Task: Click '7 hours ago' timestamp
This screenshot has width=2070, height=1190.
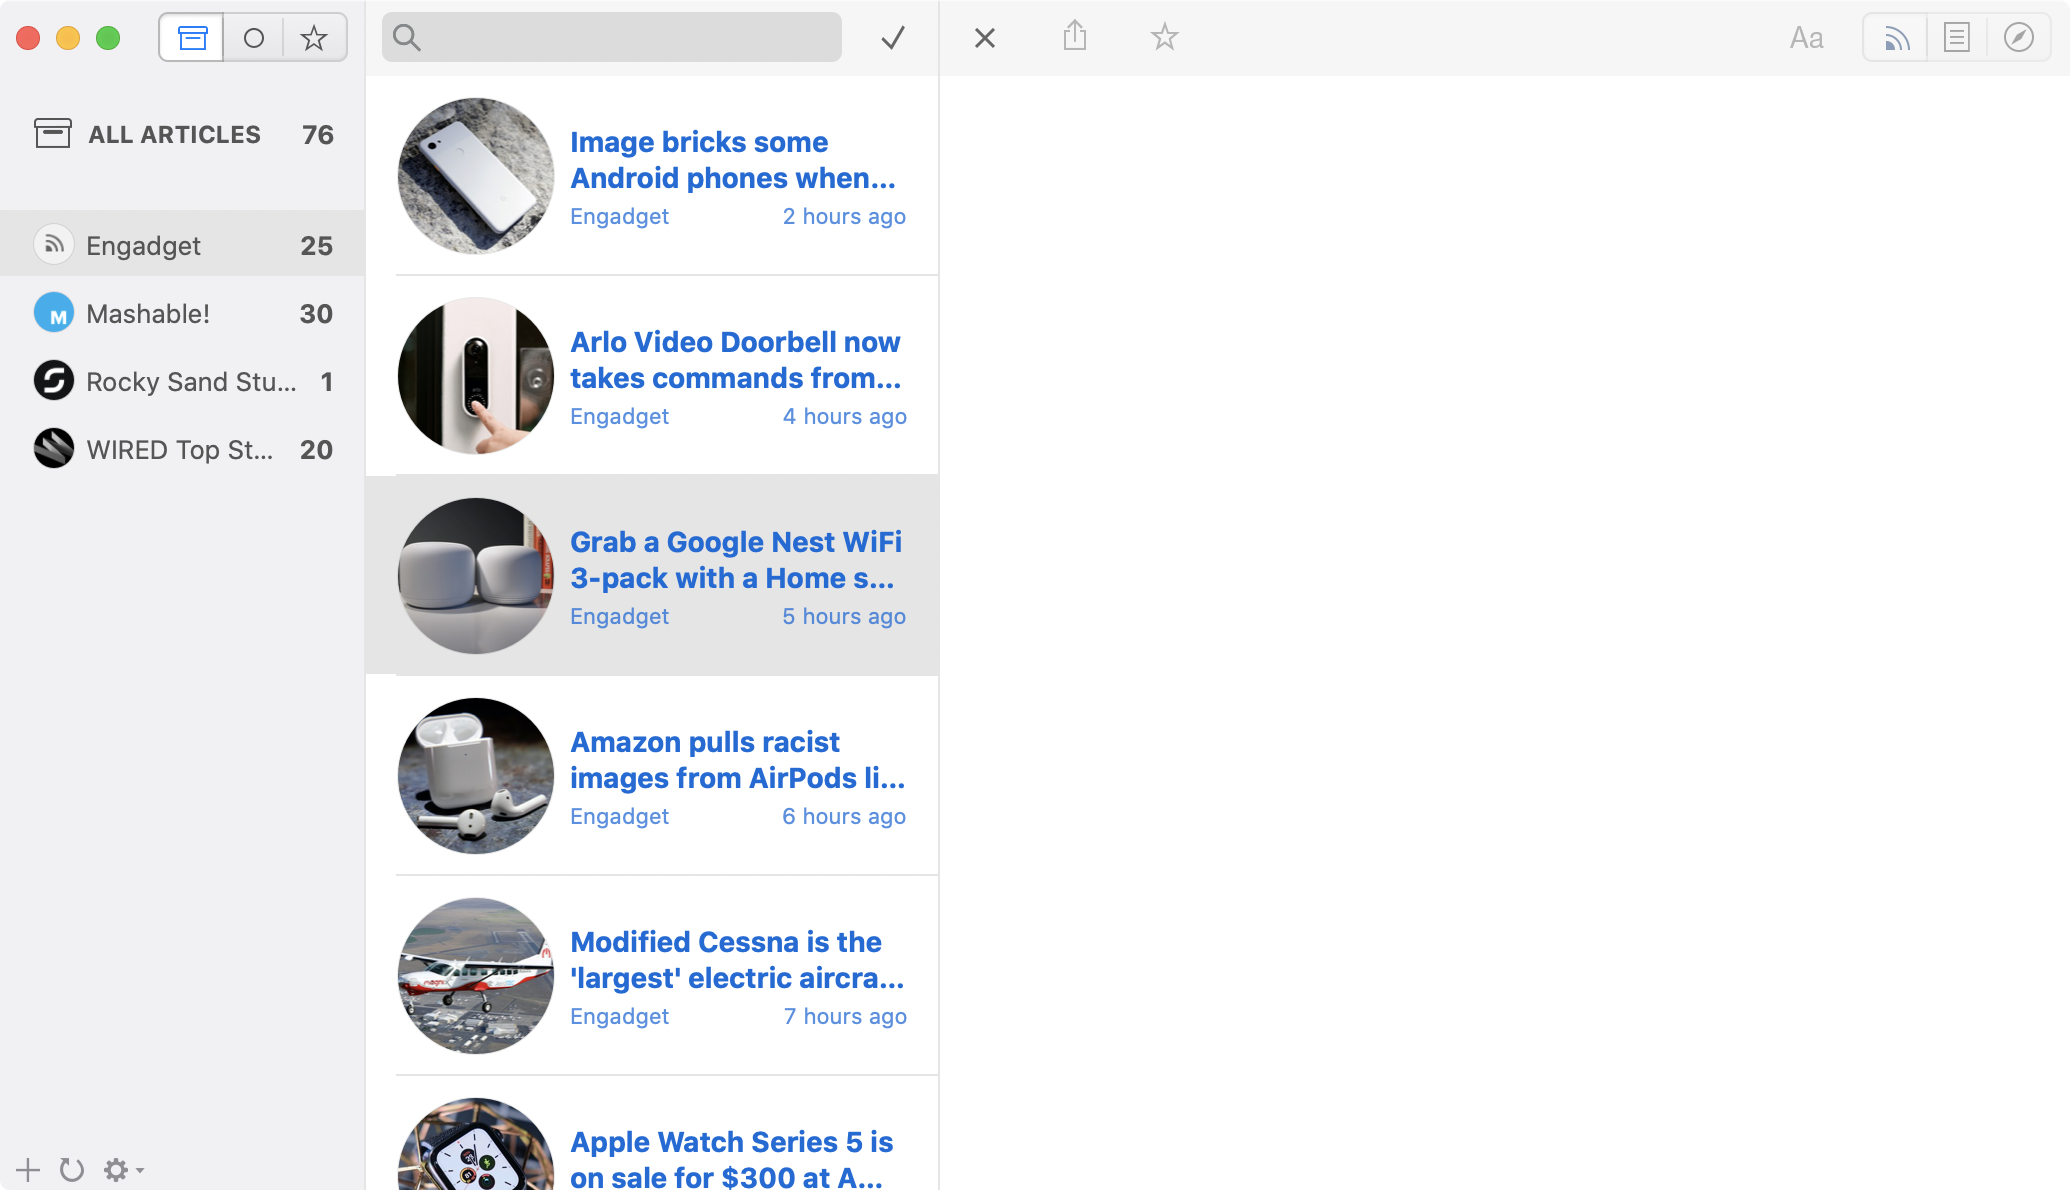Action: [845, 1016]
